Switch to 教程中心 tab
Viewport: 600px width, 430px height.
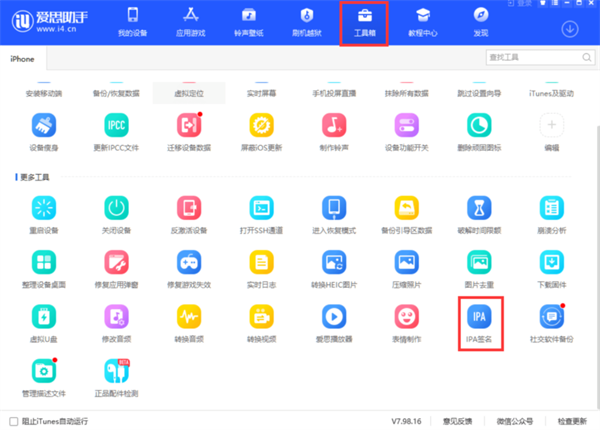tap(423, 23)
